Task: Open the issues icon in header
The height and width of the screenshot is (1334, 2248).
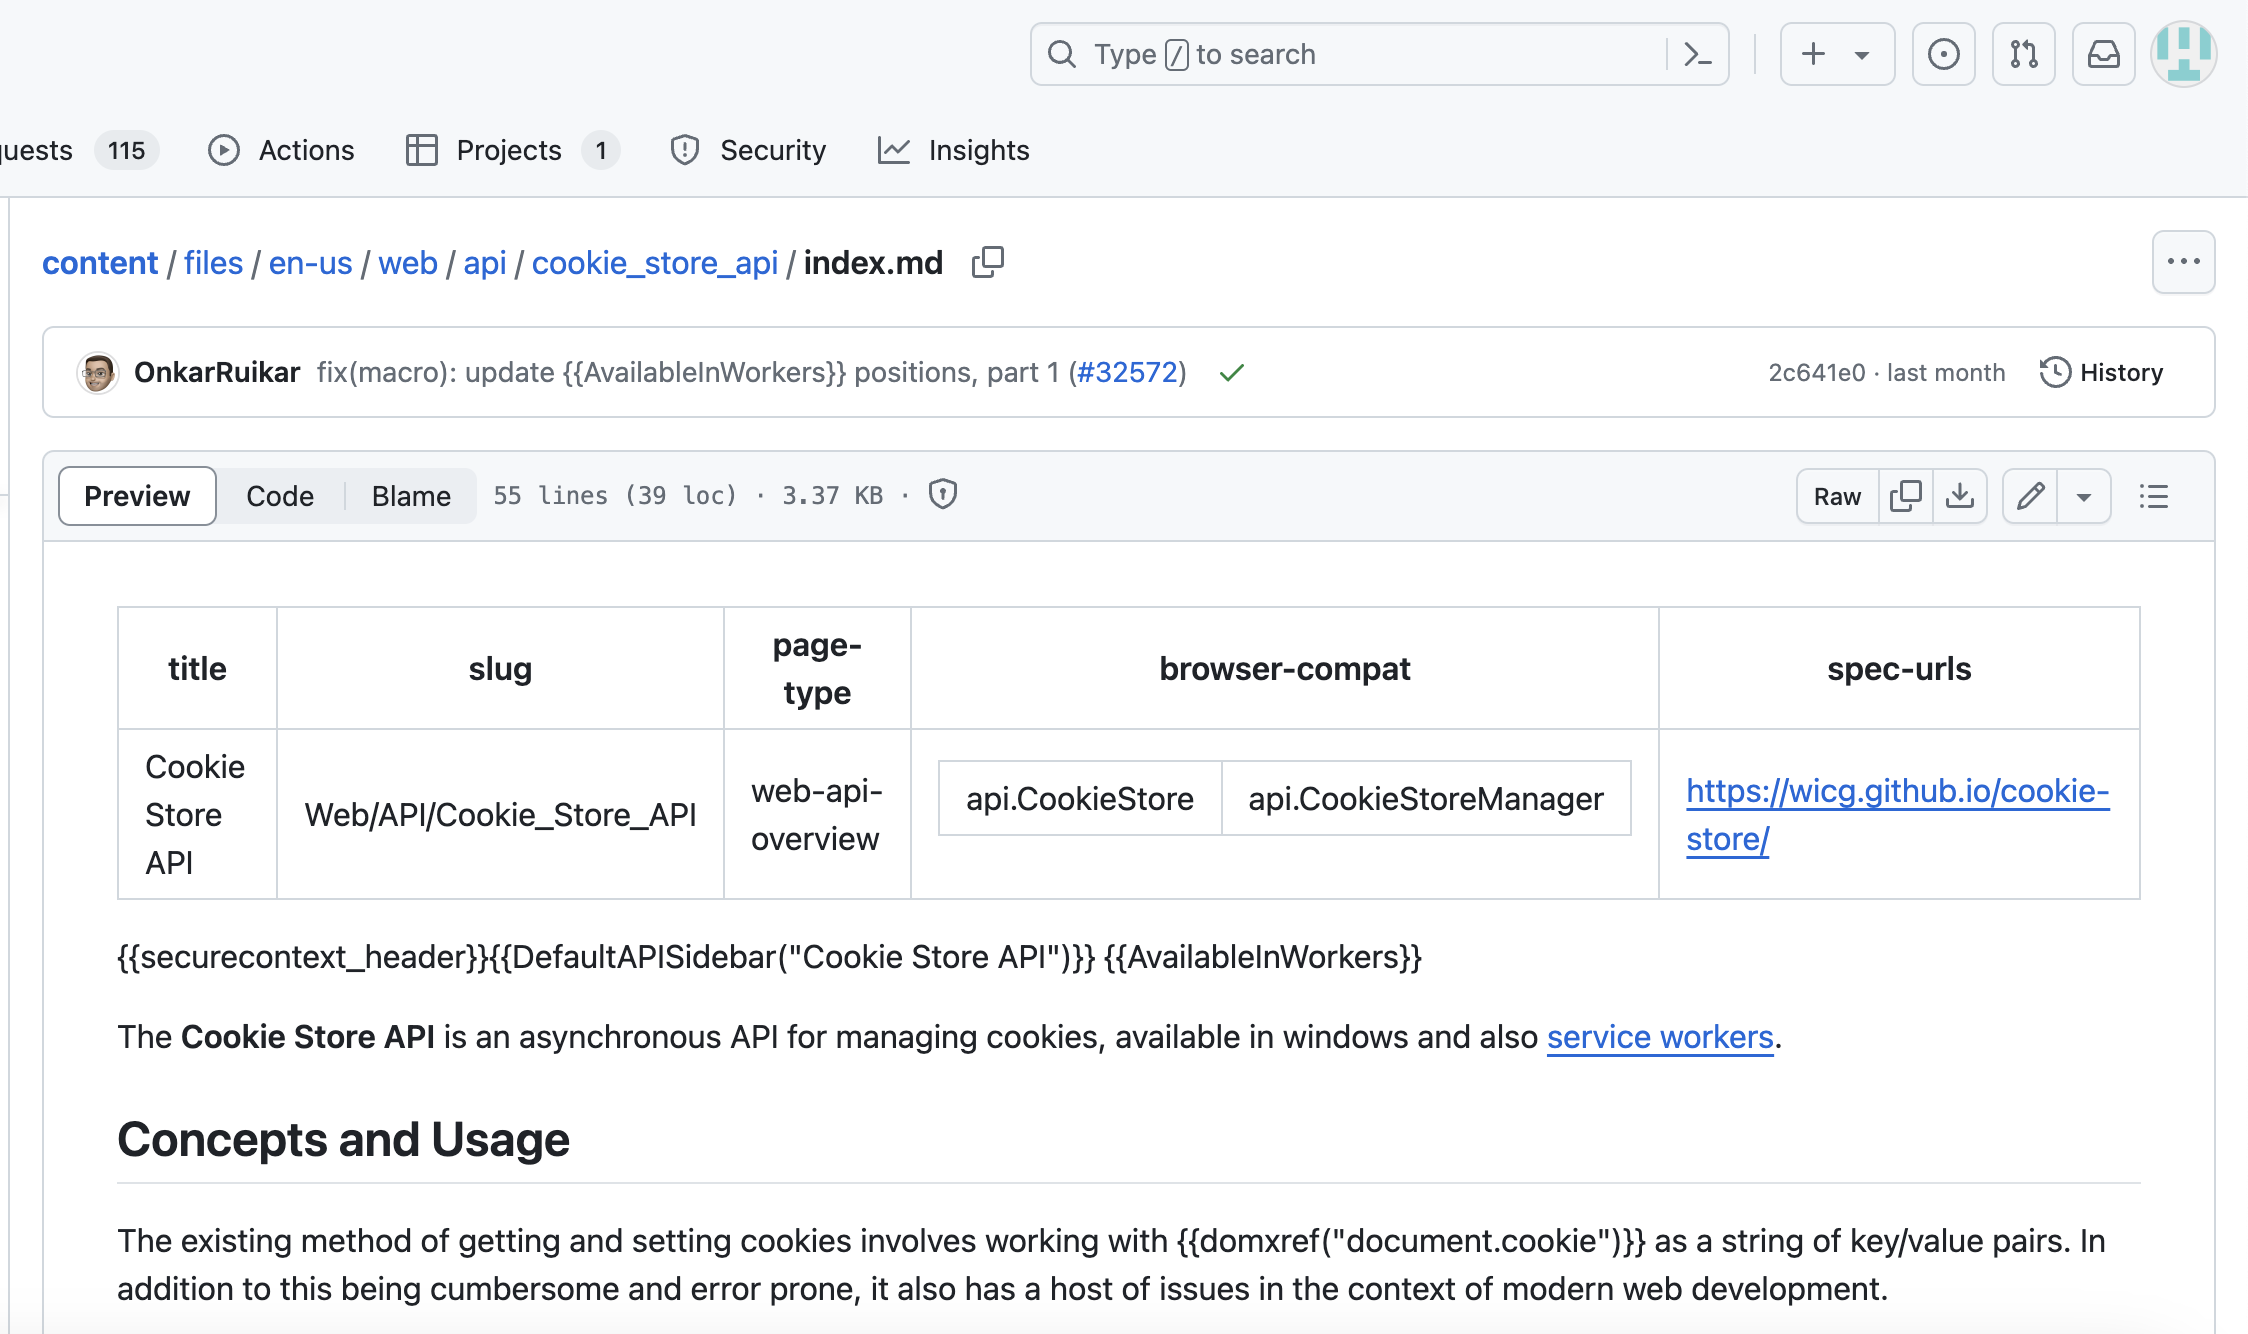Action: 1943,54
